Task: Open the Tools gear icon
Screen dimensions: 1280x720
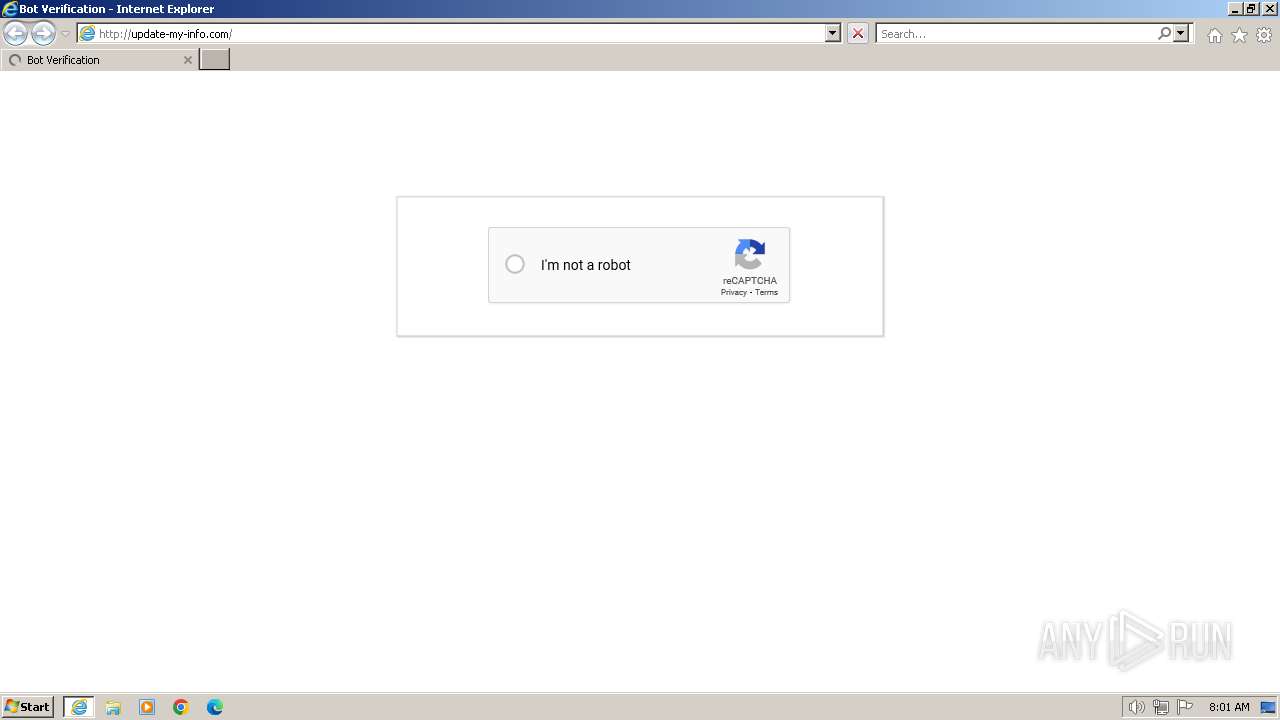Action: (x=1264, y=35)
